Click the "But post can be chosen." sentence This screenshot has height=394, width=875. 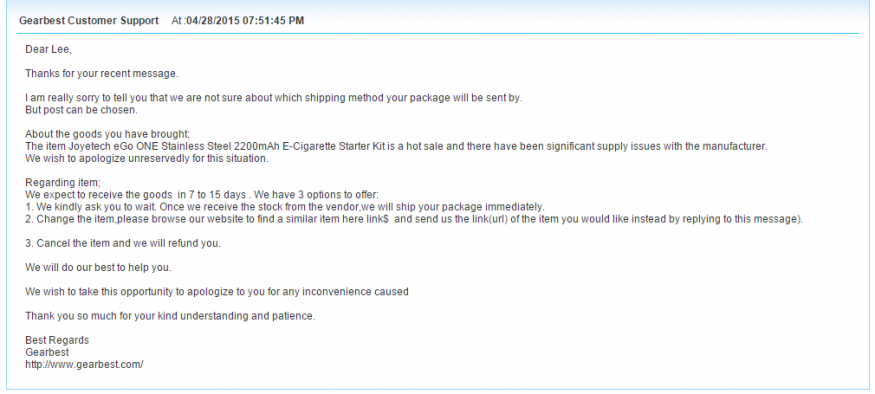coord(81,110)
